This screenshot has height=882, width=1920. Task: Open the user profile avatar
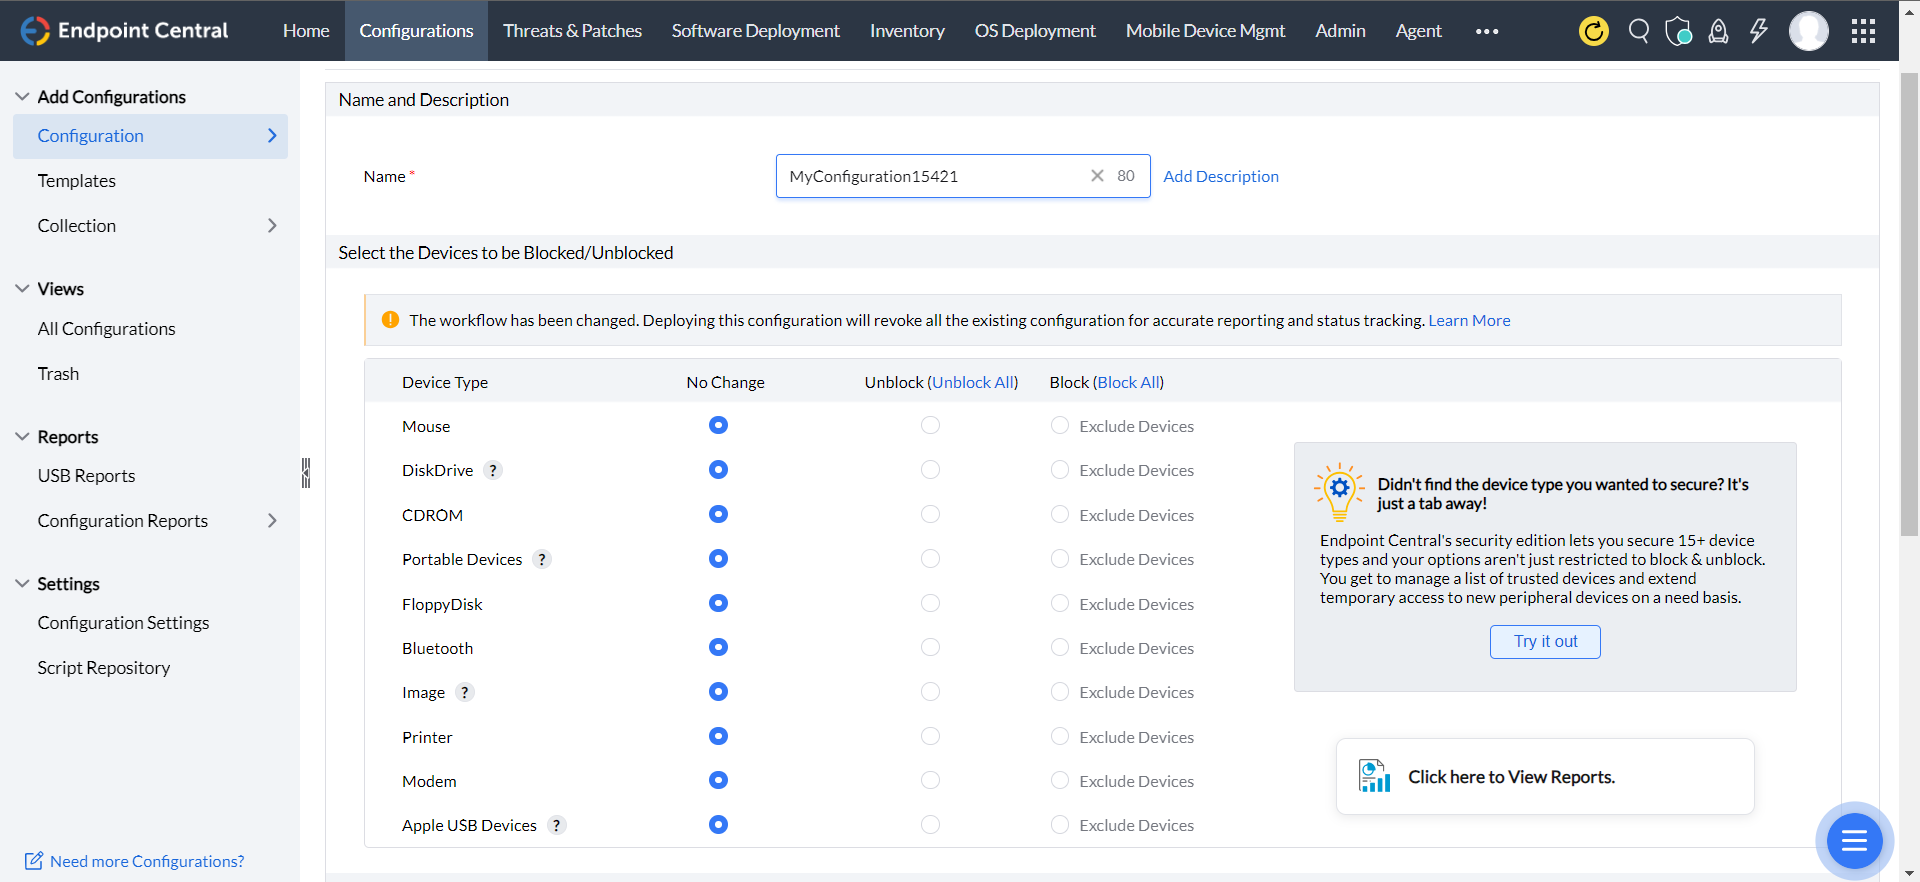(x=1808, y=31)
